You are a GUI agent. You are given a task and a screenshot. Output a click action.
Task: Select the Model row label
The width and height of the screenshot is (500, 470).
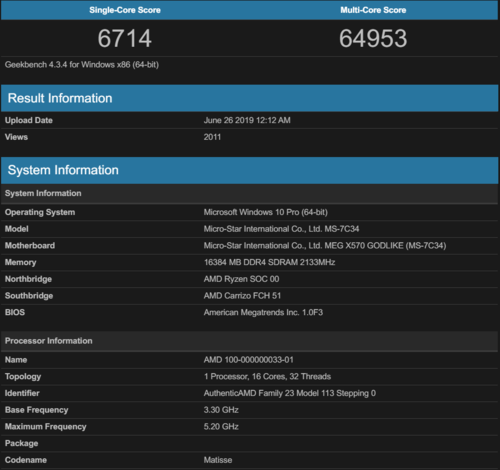(17, 229)
